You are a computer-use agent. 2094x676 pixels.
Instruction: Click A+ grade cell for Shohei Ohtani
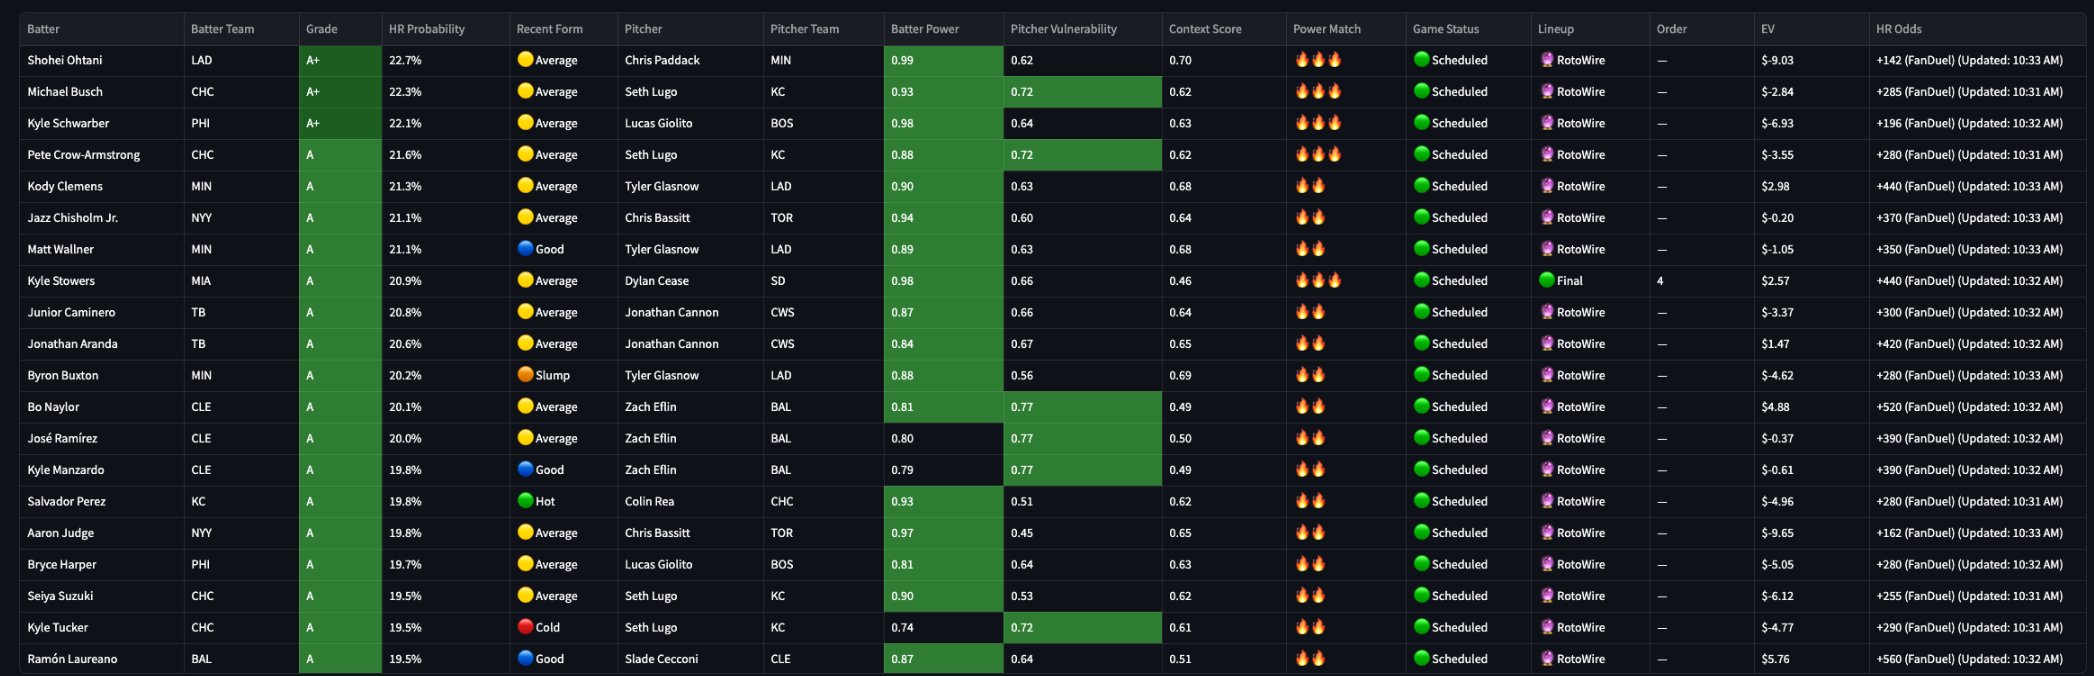340,60
